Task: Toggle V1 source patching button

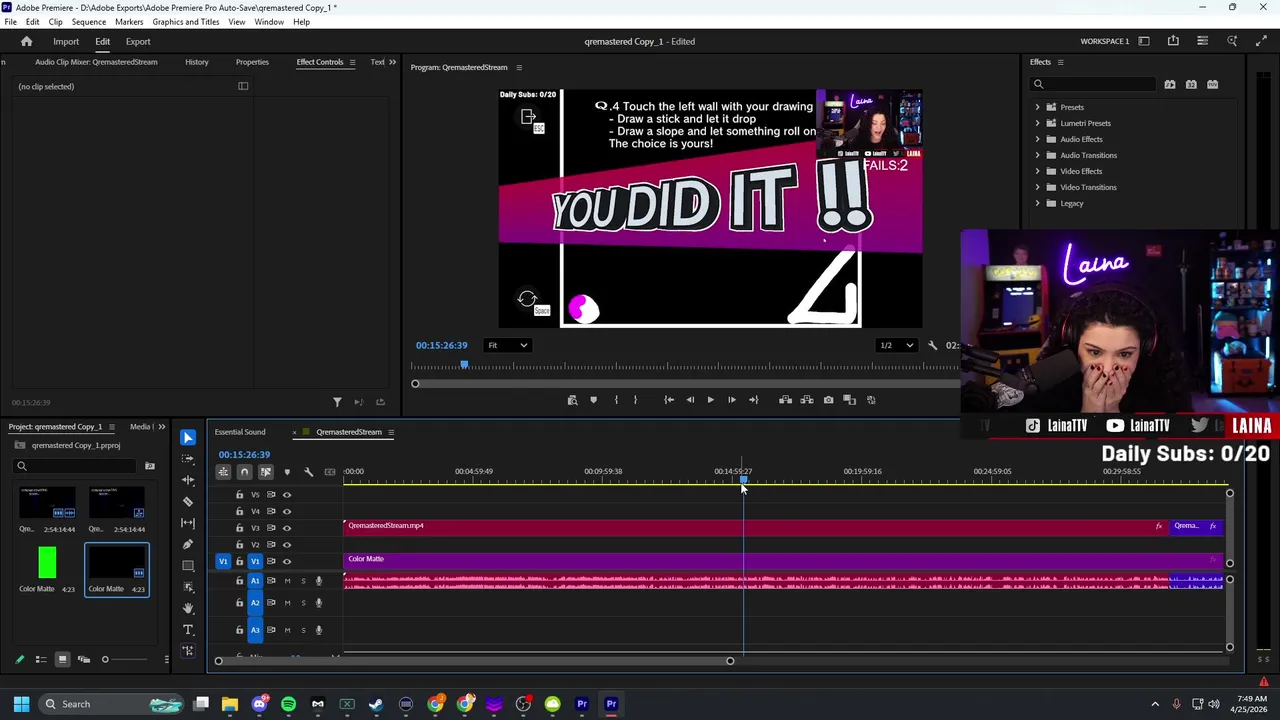Action: (x=223, y=561)
